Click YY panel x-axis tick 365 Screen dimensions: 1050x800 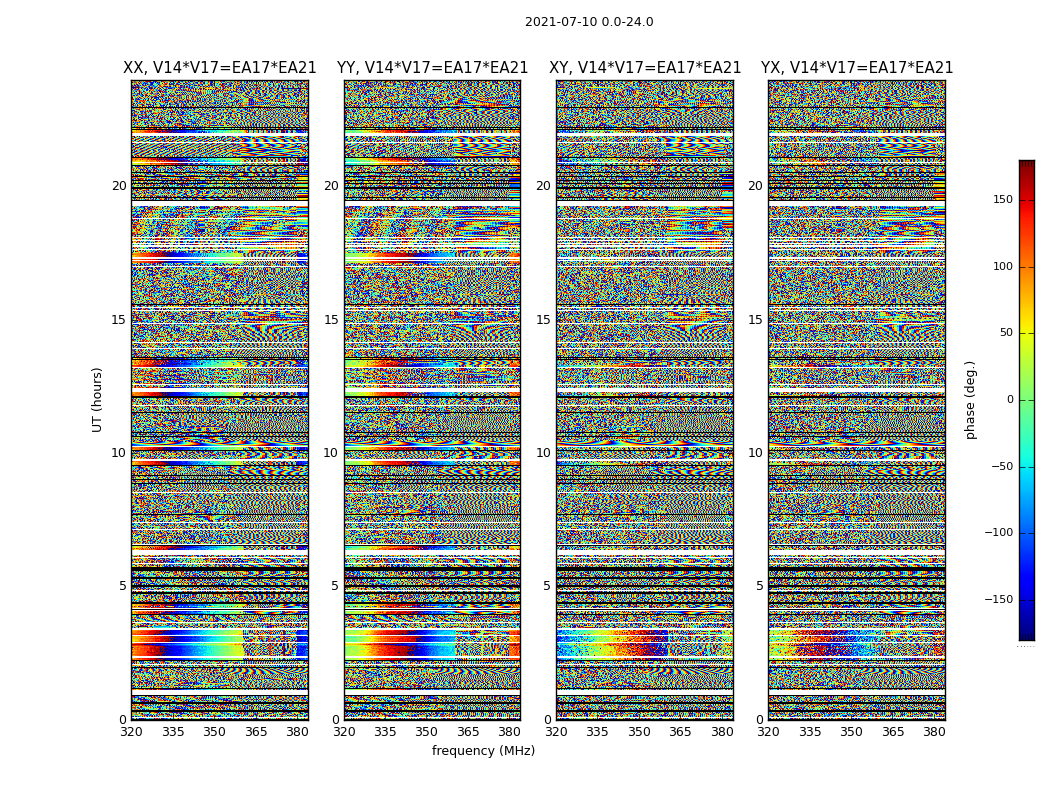click(468, 732)
